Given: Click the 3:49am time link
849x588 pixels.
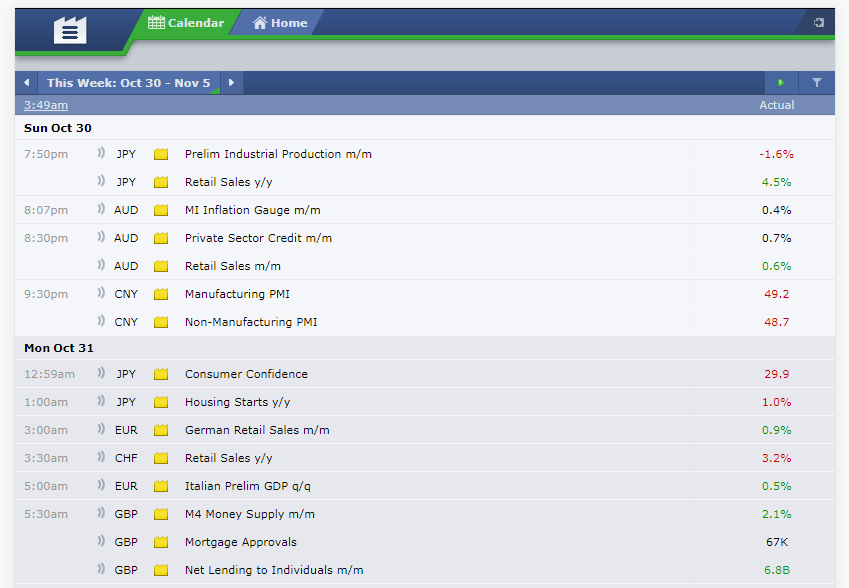Looking at the screenshot, I should pos(46,105).
